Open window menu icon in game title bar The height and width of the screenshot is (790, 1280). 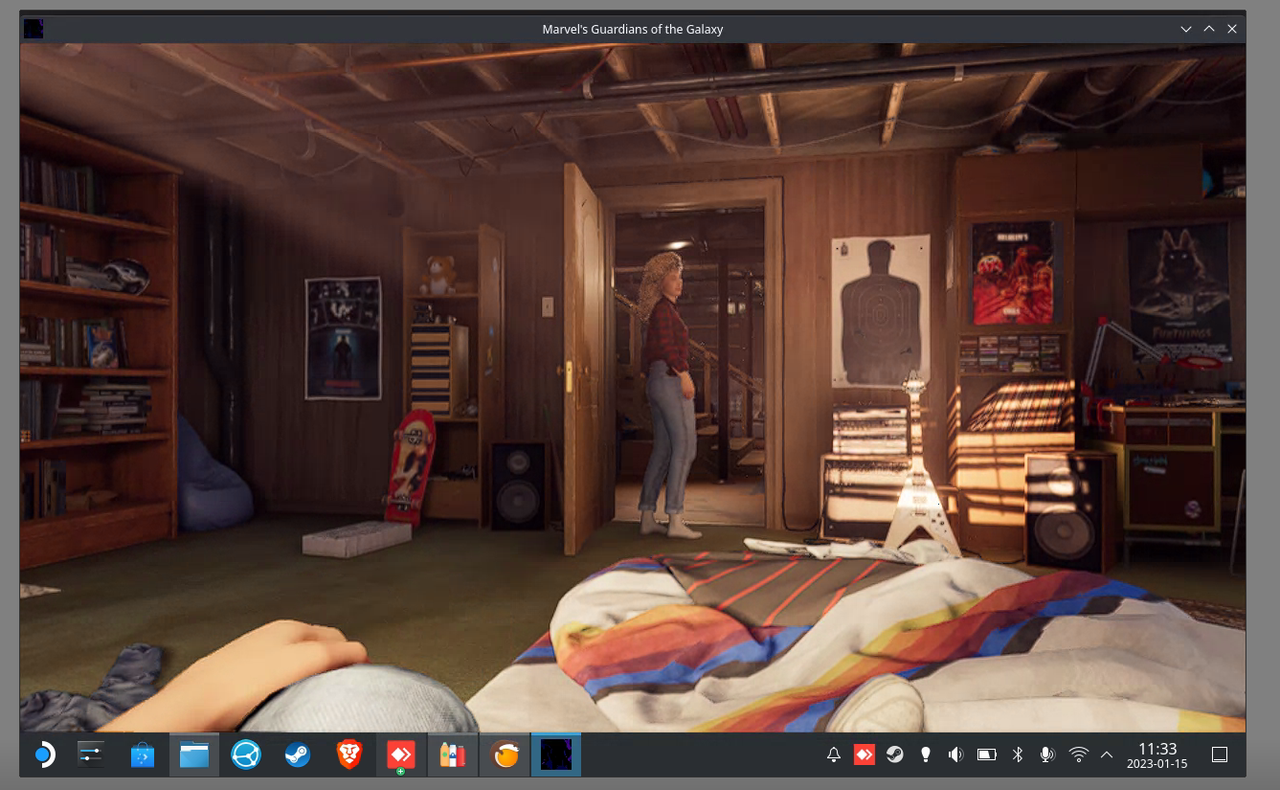pos(34,28)
